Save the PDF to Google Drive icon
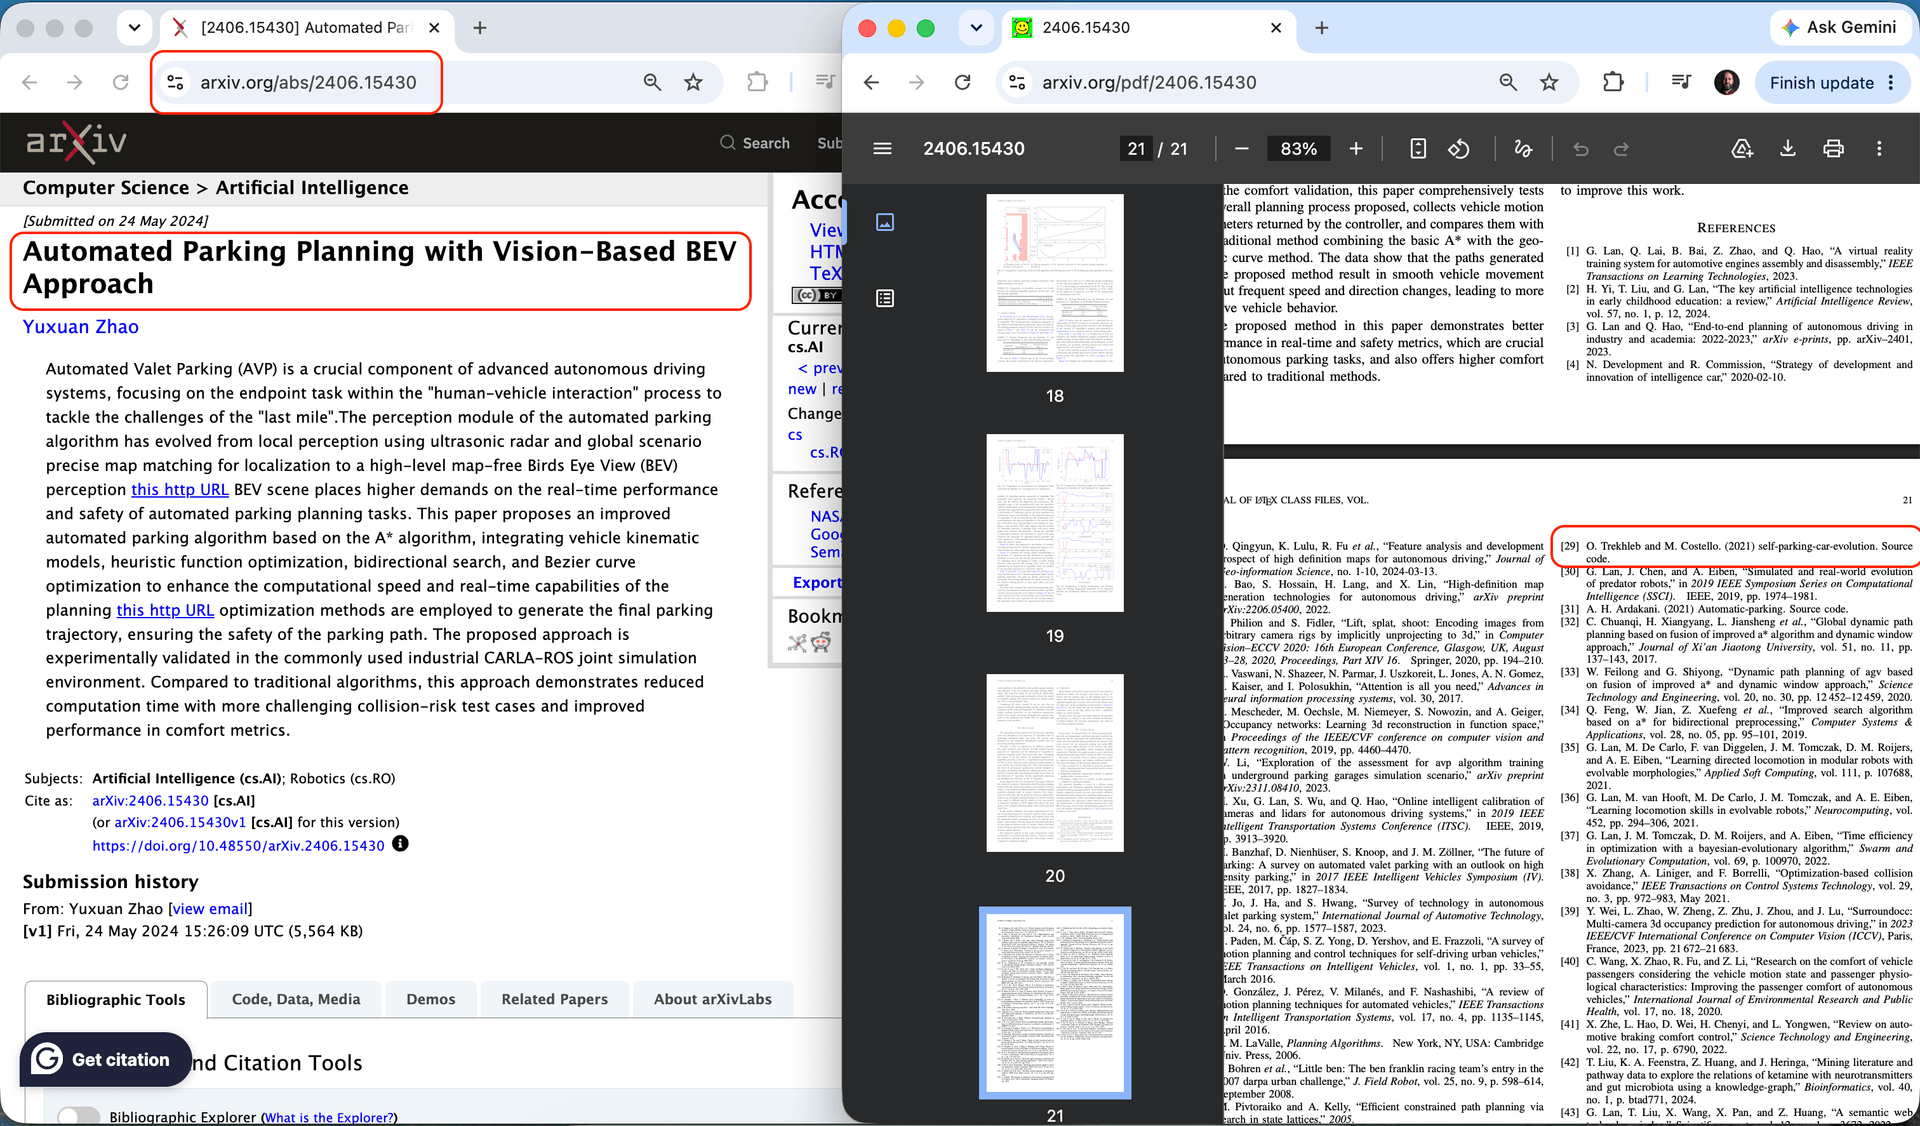Viewport: 1920px width, 1126px height. point(1742,149)
